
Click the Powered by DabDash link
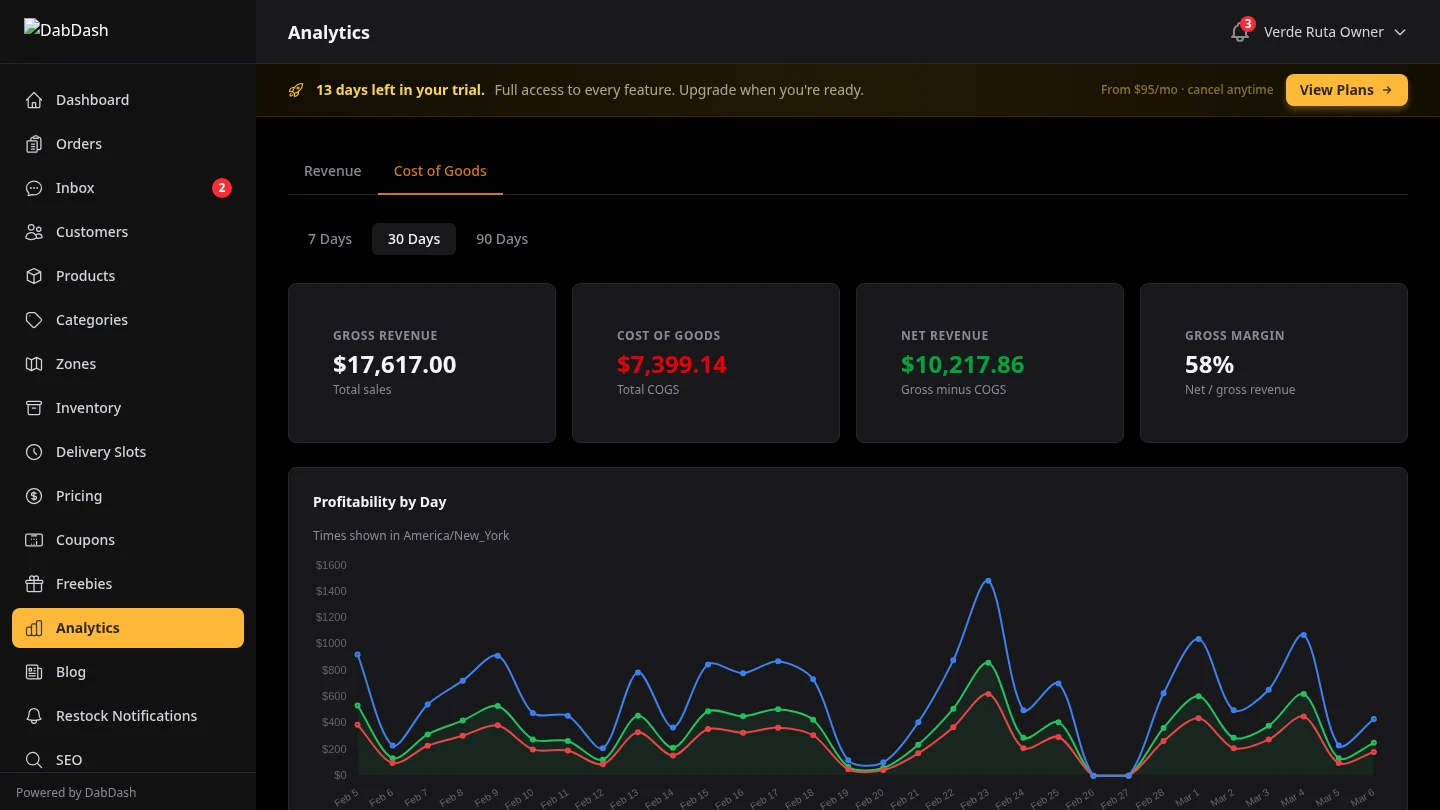tap(76, 792)
